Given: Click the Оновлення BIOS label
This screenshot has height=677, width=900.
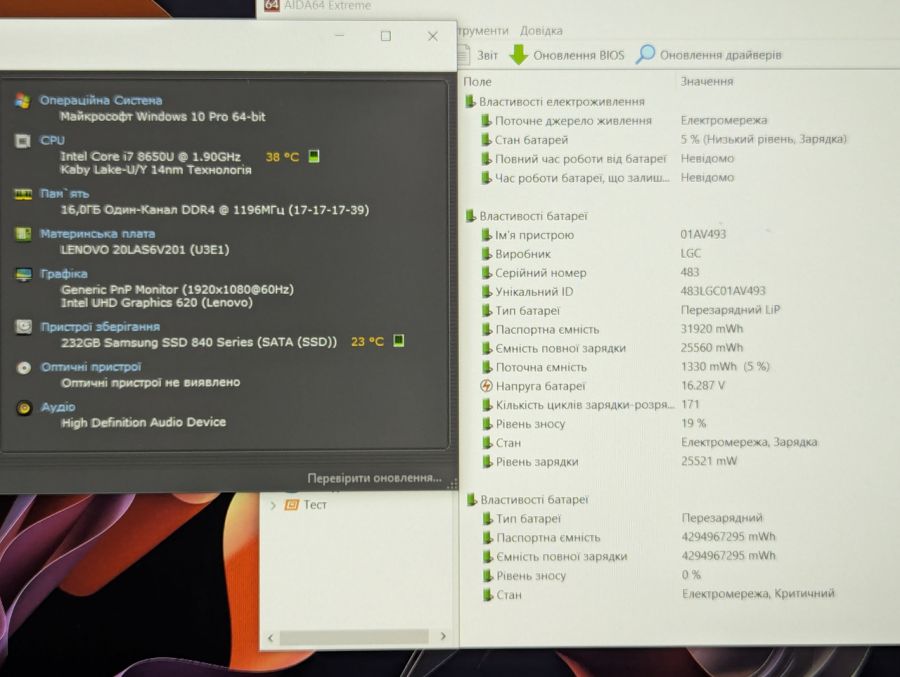Looking at the screenshot, I should 578,55.
